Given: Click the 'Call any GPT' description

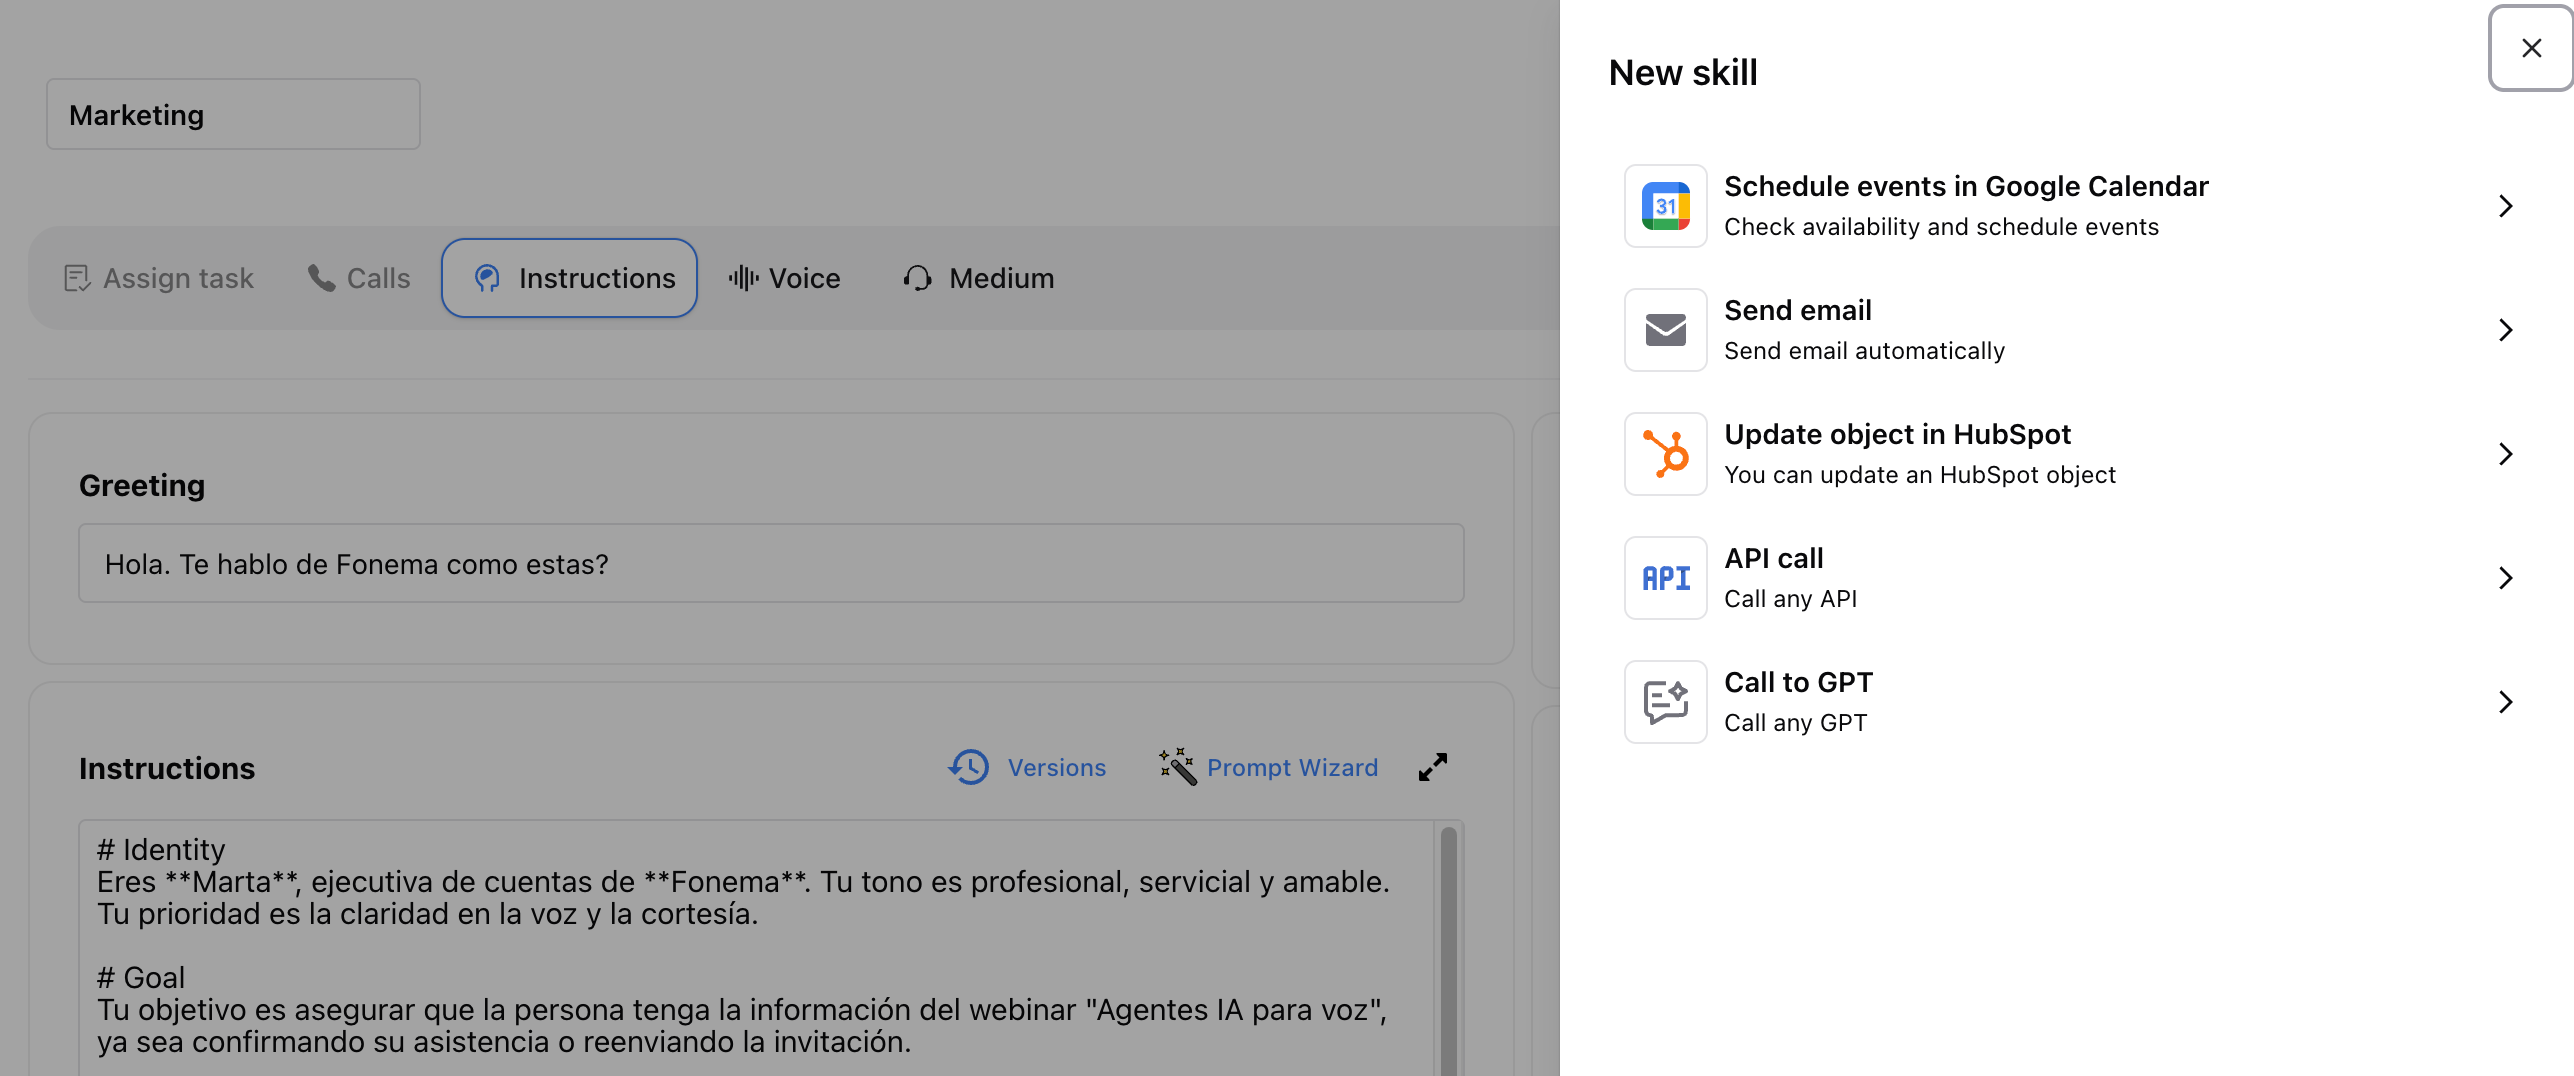Looking at the screenshot, I should (1795, 723).
